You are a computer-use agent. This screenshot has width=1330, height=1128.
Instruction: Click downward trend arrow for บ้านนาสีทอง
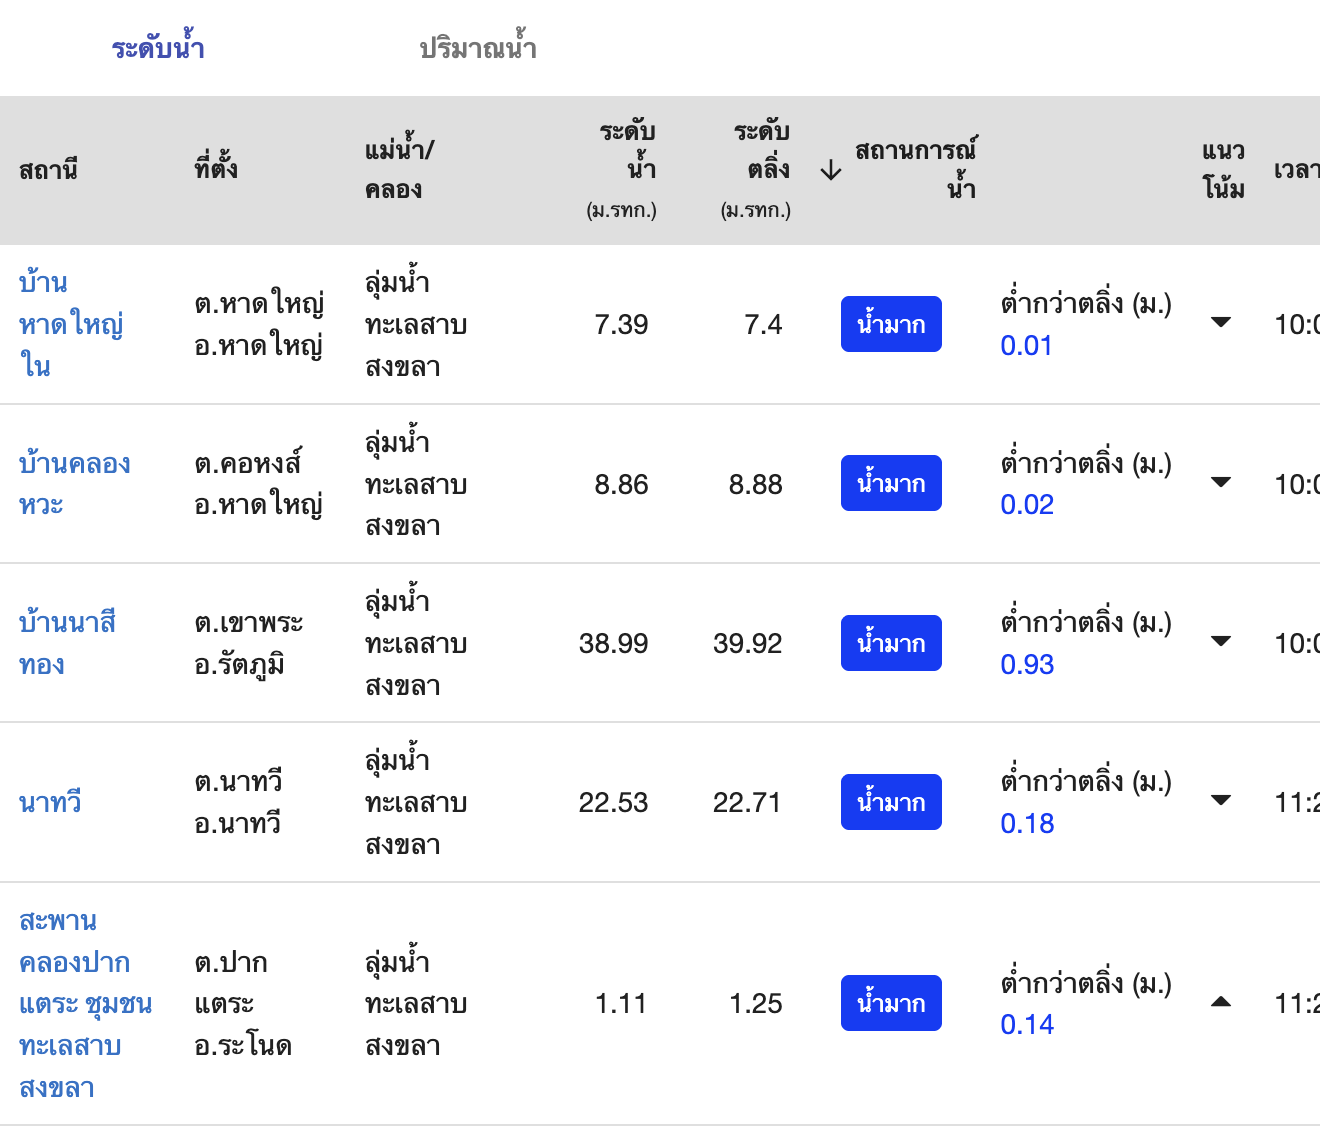1220,642
